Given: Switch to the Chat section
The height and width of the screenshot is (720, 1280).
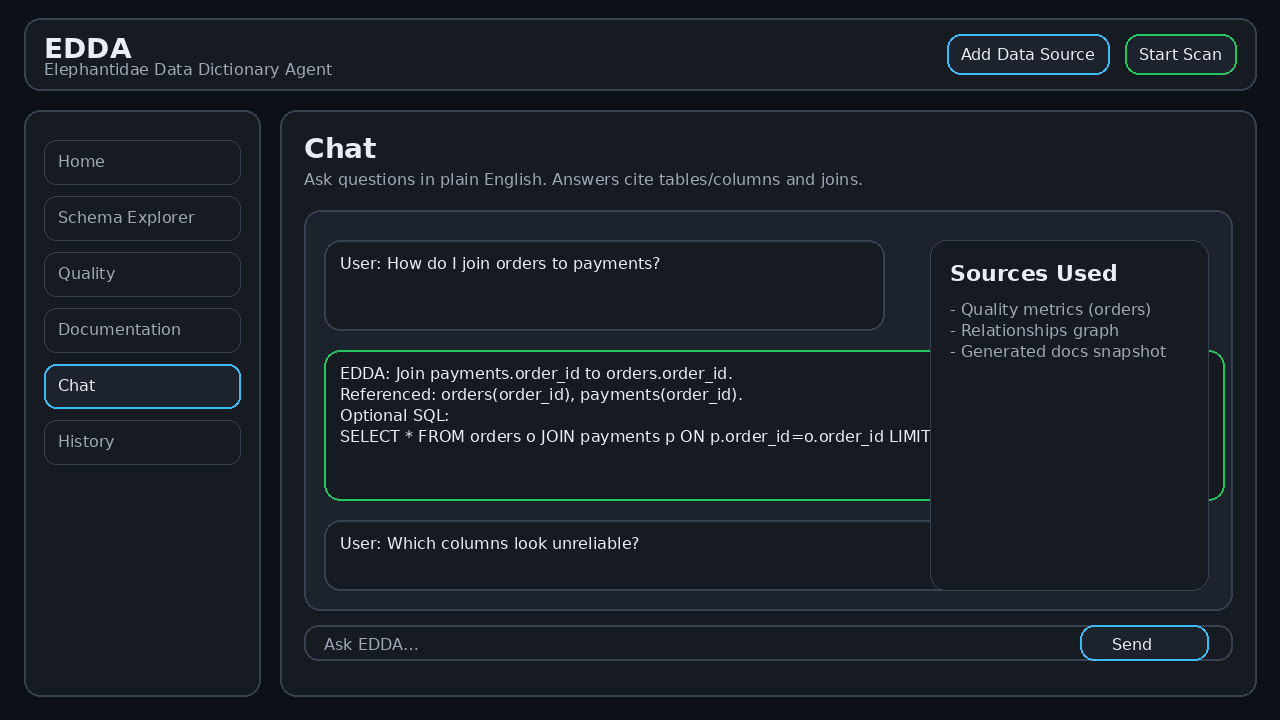Looking at the screenshot, I should [142, 386].
